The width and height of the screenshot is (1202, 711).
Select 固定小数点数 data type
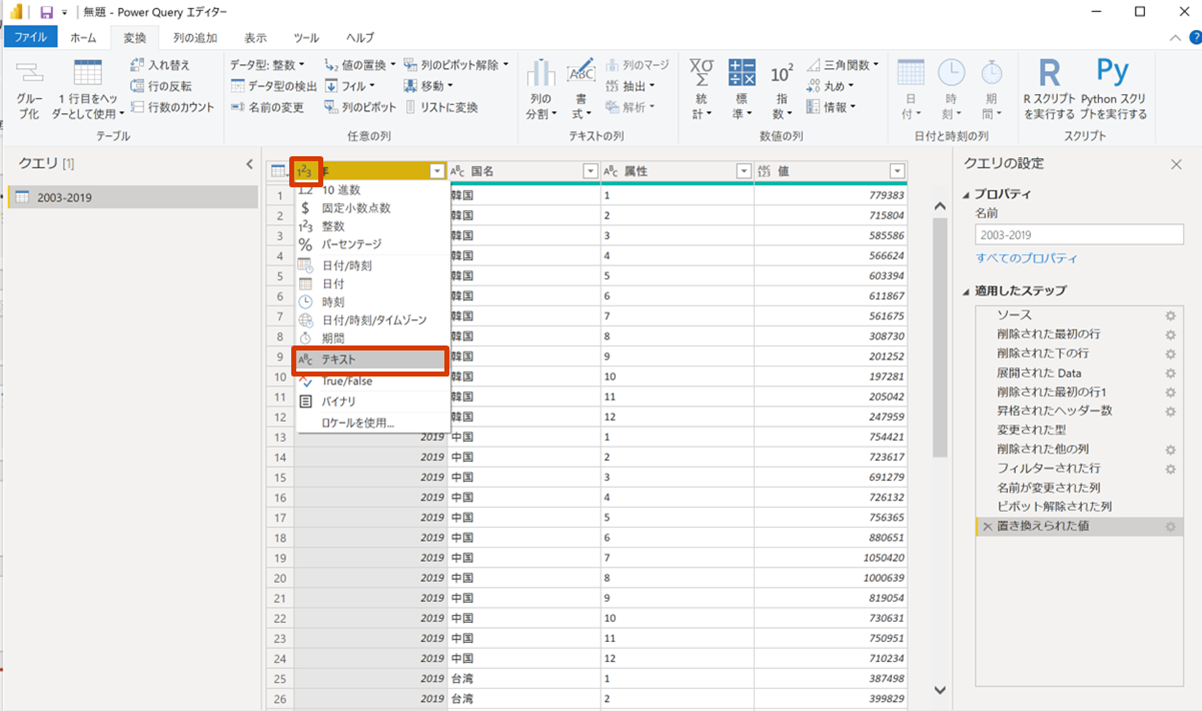click(x=370, y=208)
